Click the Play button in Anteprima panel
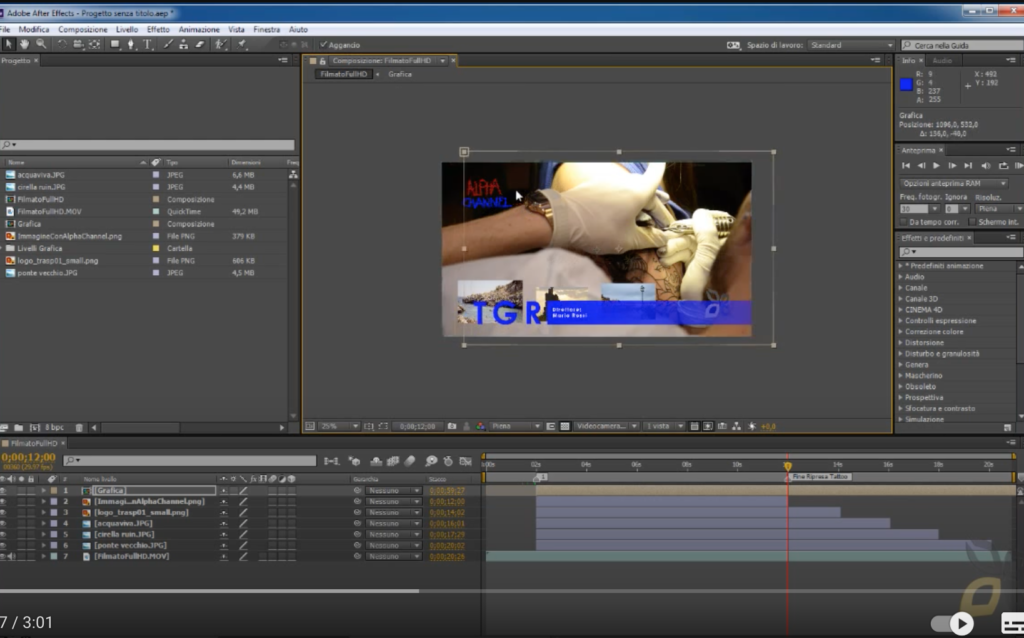1024x638 pixels. coord(936,166)
